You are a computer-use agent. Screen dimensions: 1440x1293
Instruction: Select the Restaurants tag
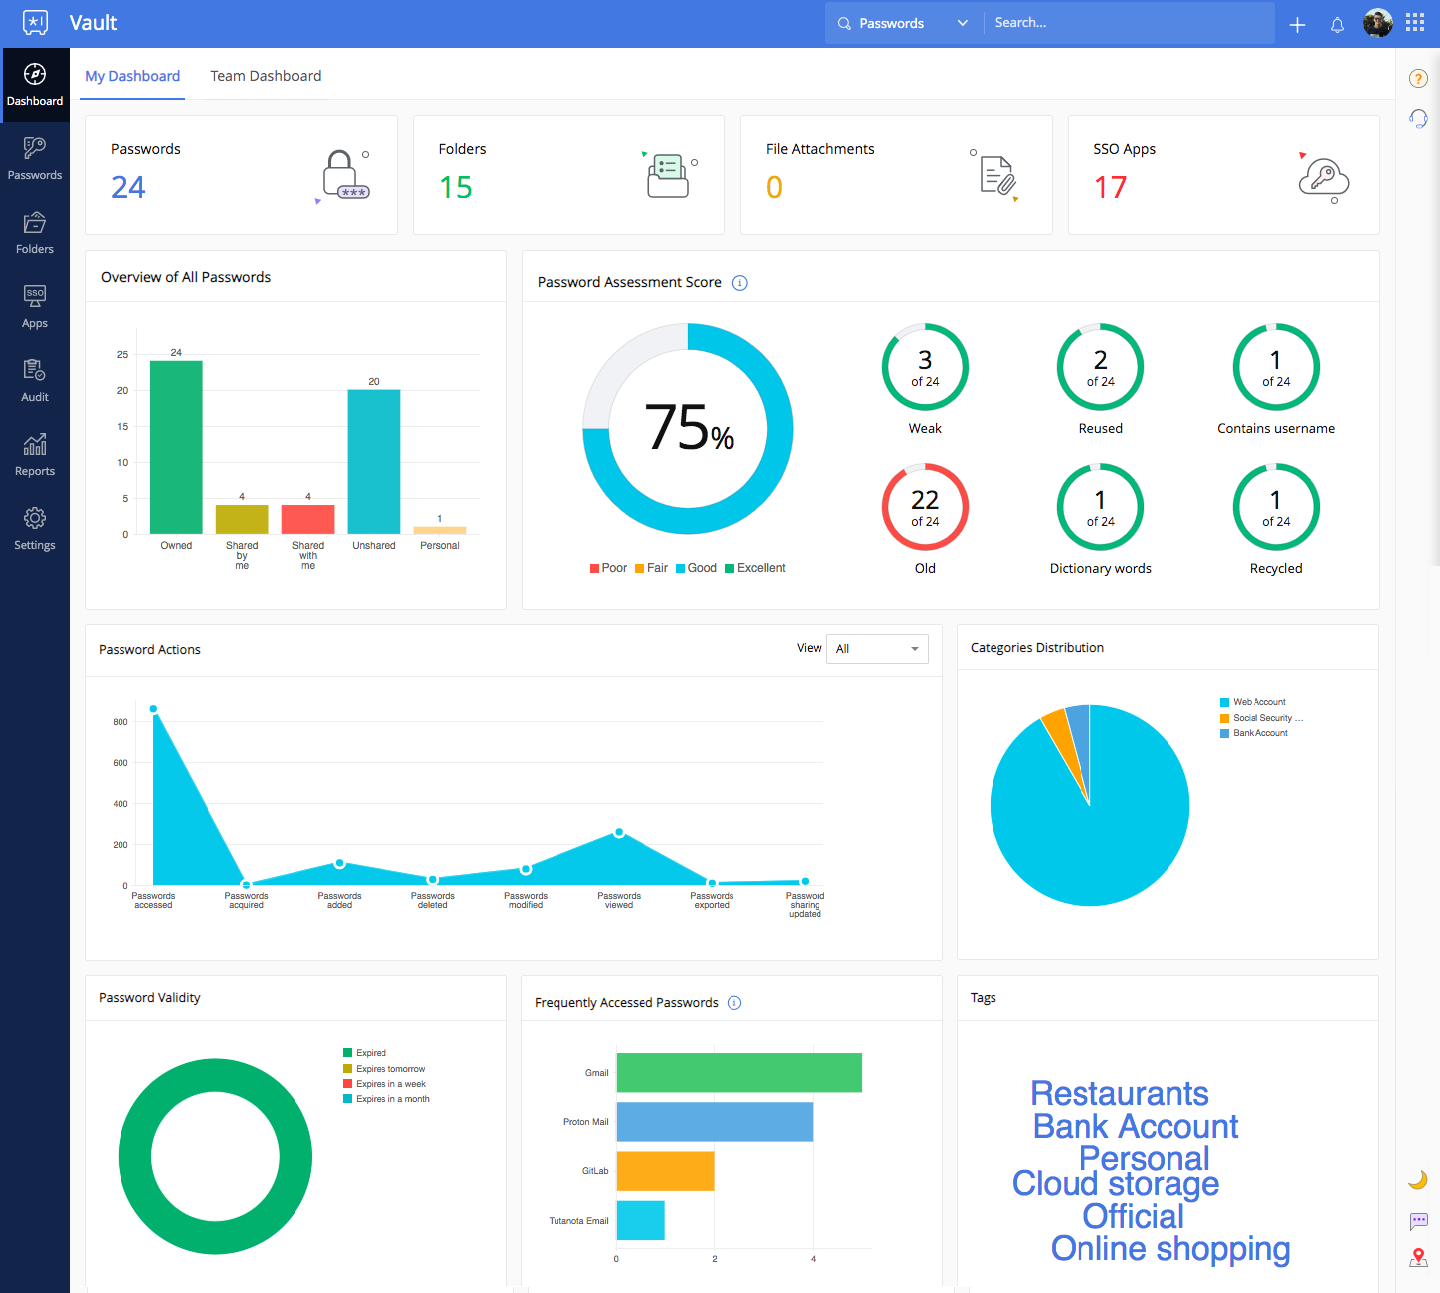(1120, 1093)
